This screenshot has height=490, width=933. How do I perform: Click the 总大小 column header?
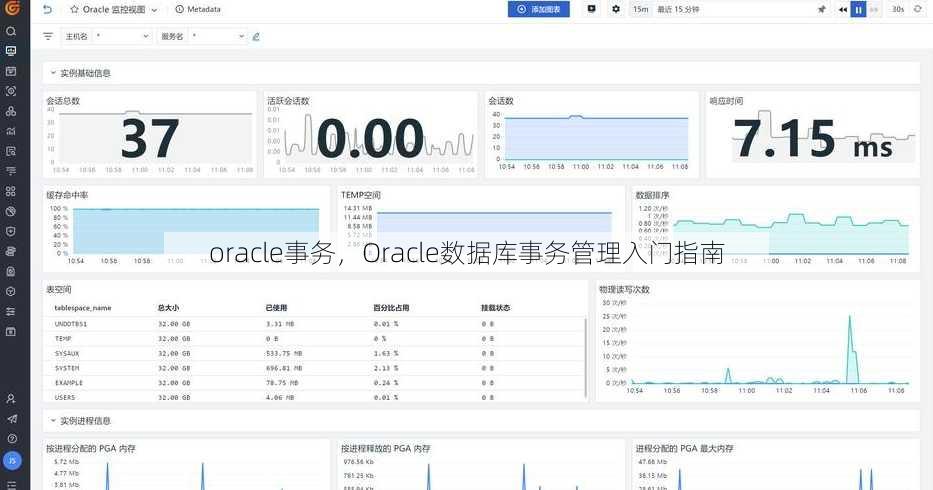168,308
